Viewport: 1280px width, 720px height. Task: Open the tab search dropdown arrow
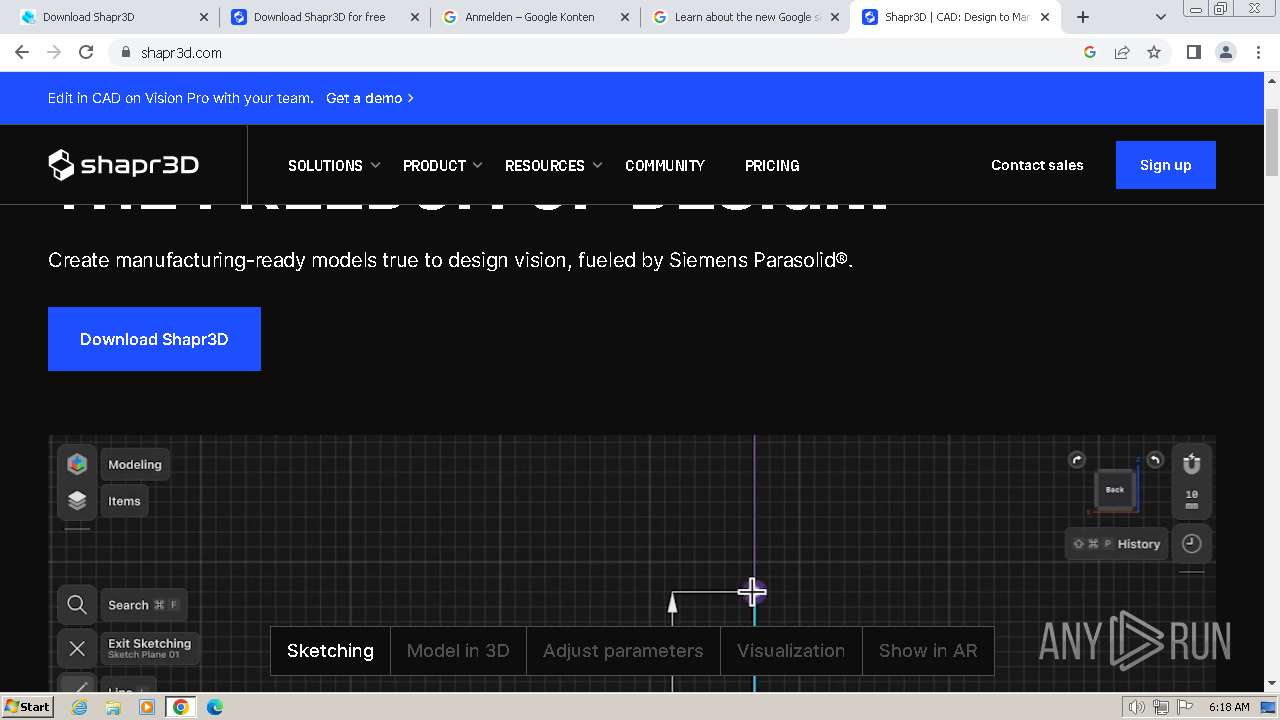coord(1160,17)
